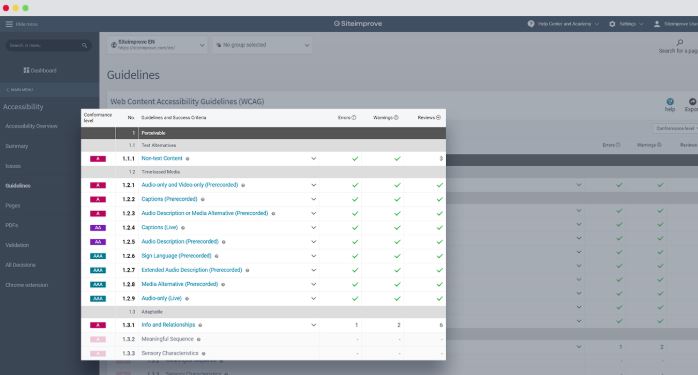Open the Siteimprove EN site dropdown
698x375 pixels.
(157, 45)
